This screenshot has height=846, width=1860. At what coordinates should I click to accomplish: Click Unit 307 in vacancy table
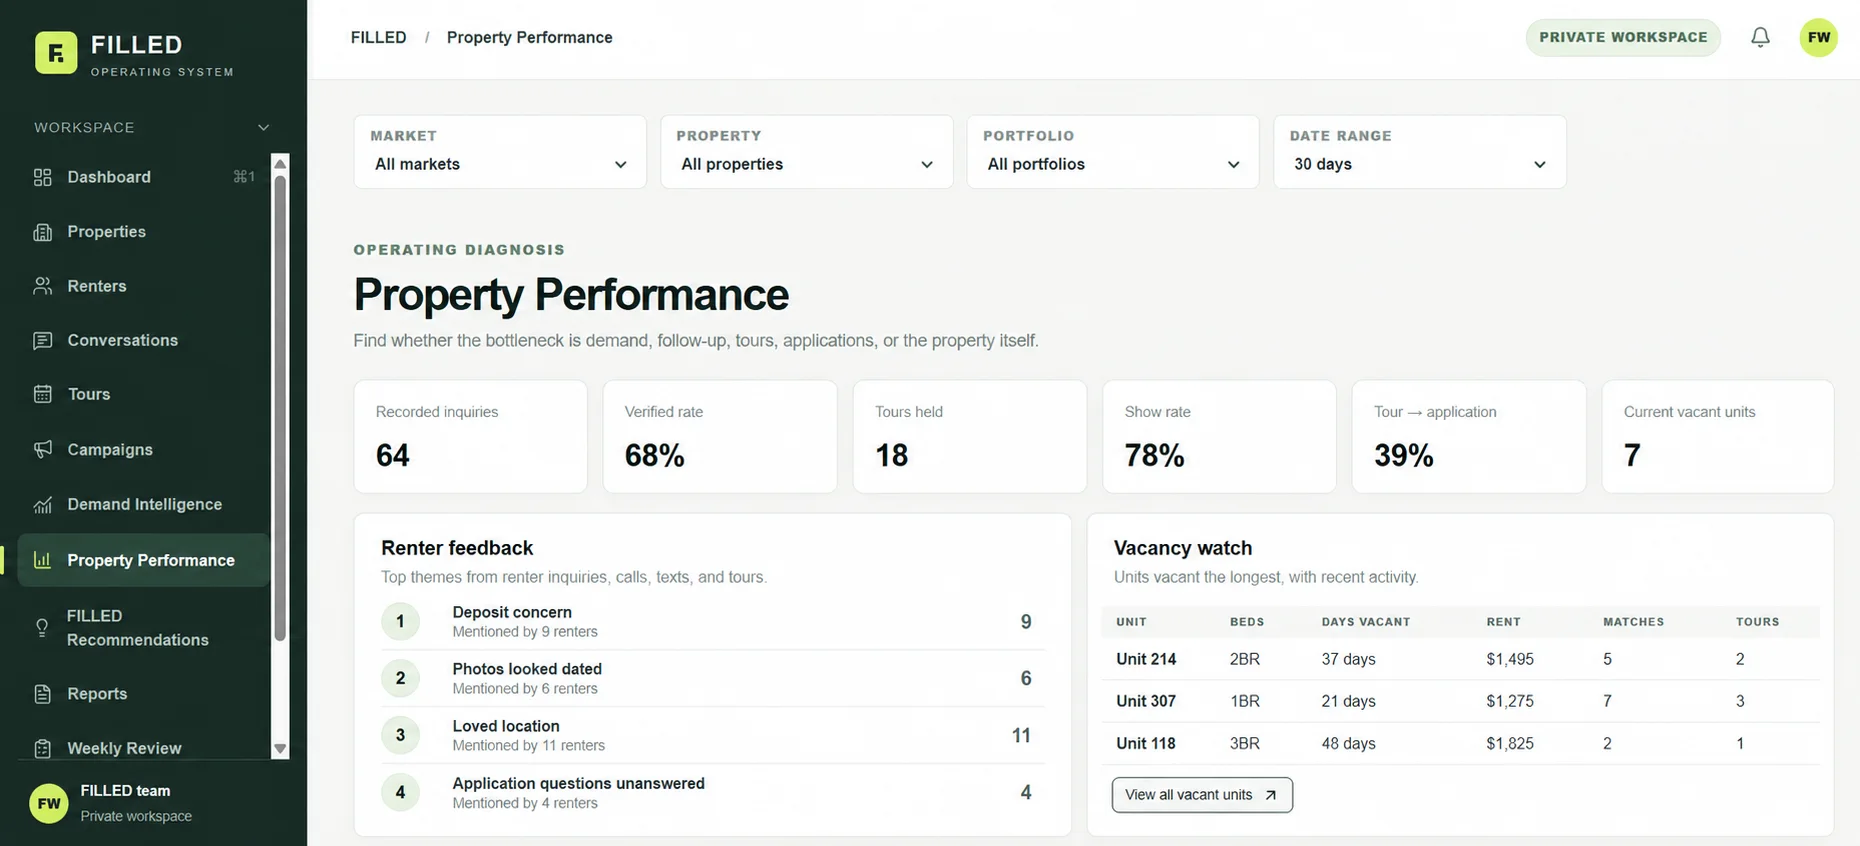(x=1146, y=701)
